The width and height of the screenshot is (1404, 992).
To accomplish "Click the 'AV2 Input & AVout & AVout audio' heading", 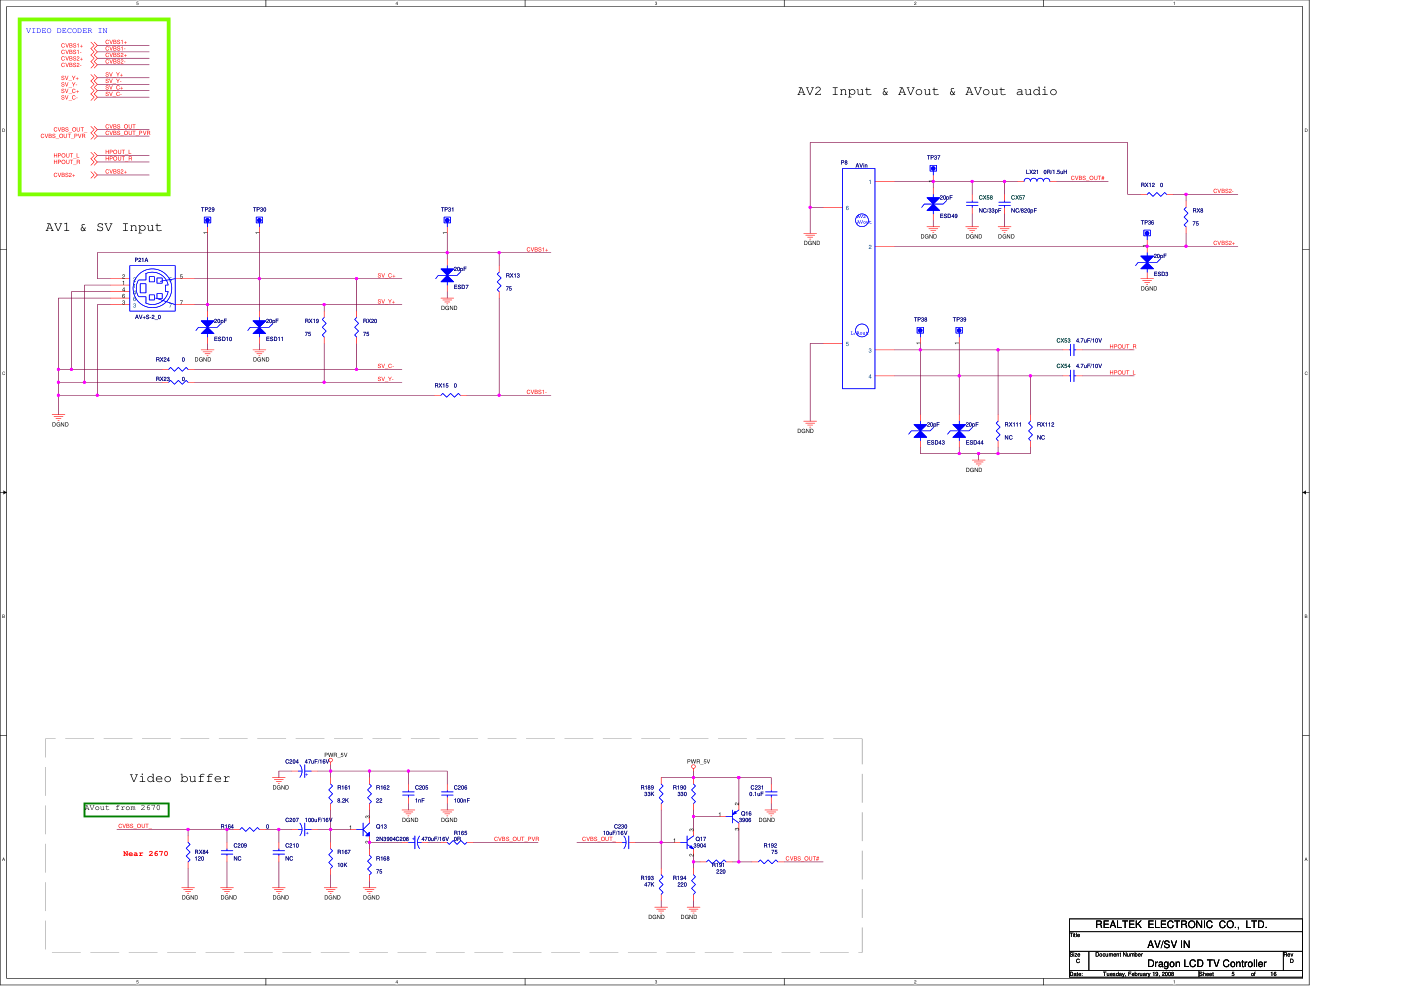I will coord(927,91).
